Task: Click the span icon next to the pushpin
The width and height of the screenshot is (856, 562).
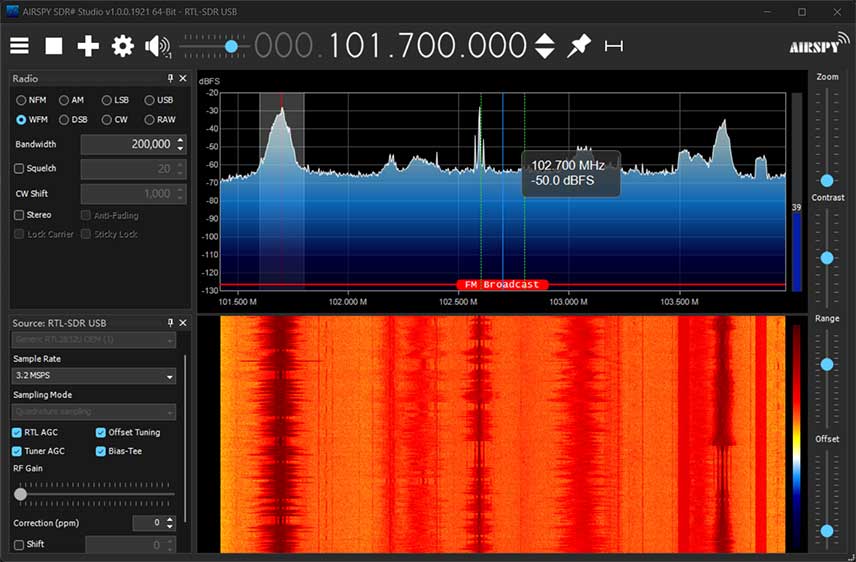Action: [x=614, y=46]
